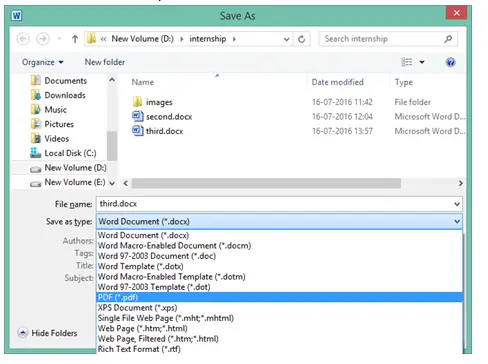This screenshot has height=364, width=488.
Task: Choose Word 97-2003 Template (*.dot)
Action: coord(279,287)
